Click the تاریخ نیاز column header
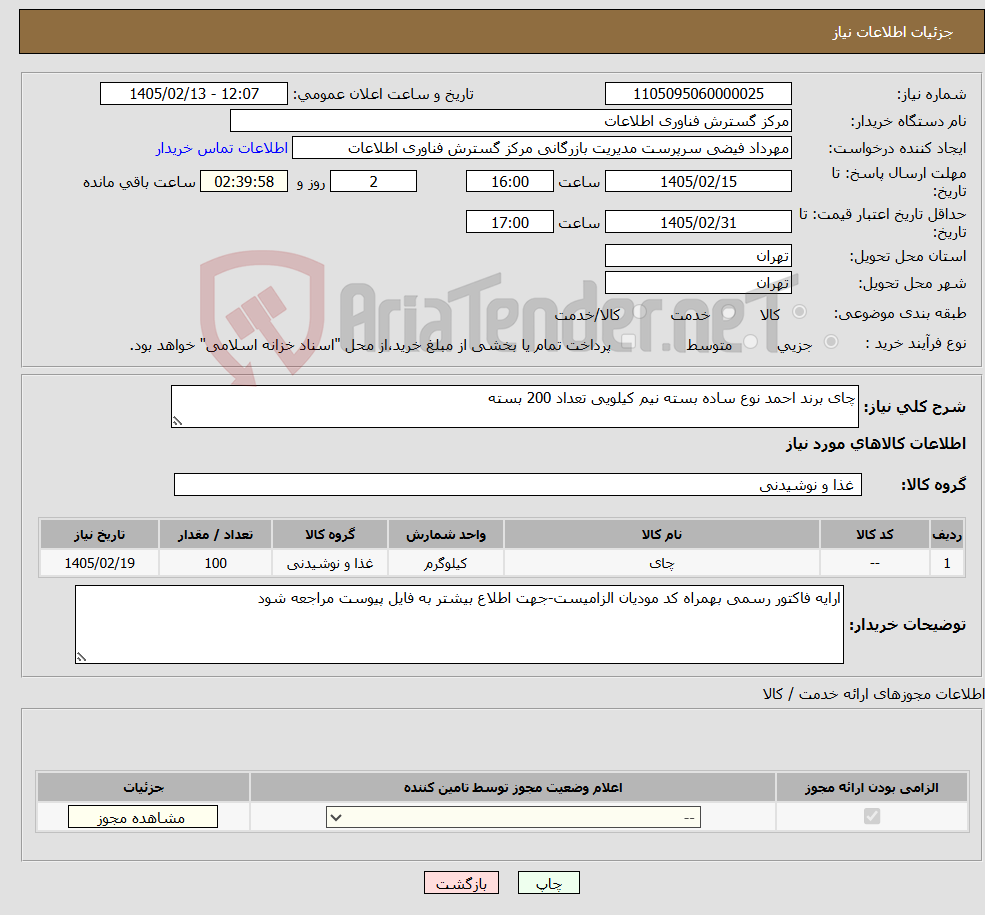This screenshot has height=915, width=985. tap(99, 534)
